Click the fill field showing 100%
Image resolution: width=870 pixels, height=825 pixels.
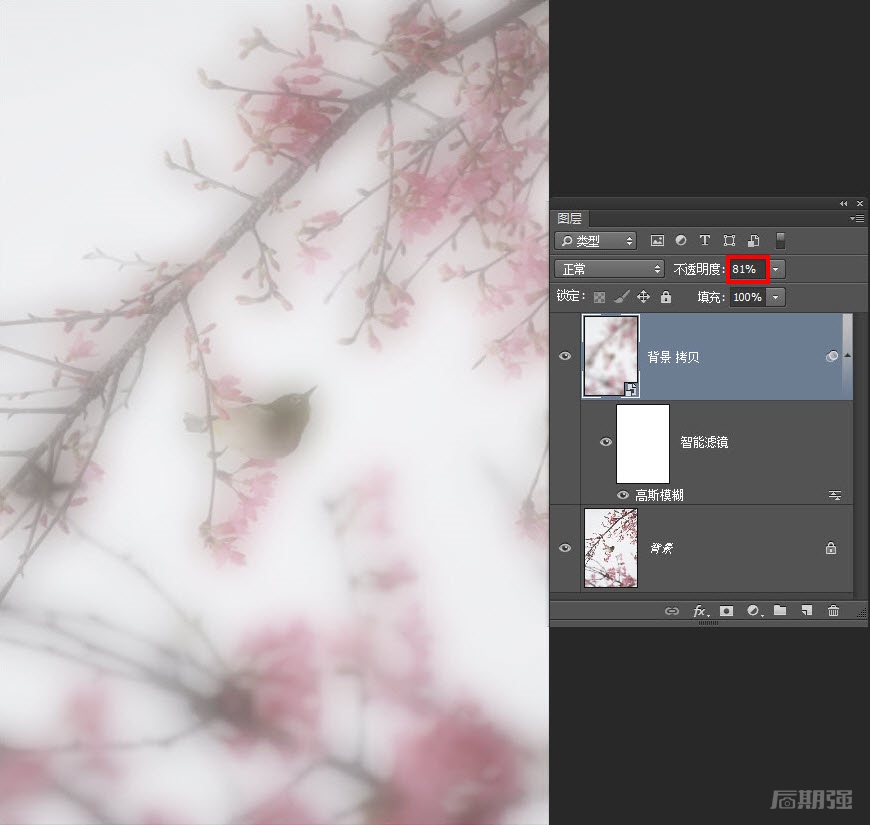747,297
